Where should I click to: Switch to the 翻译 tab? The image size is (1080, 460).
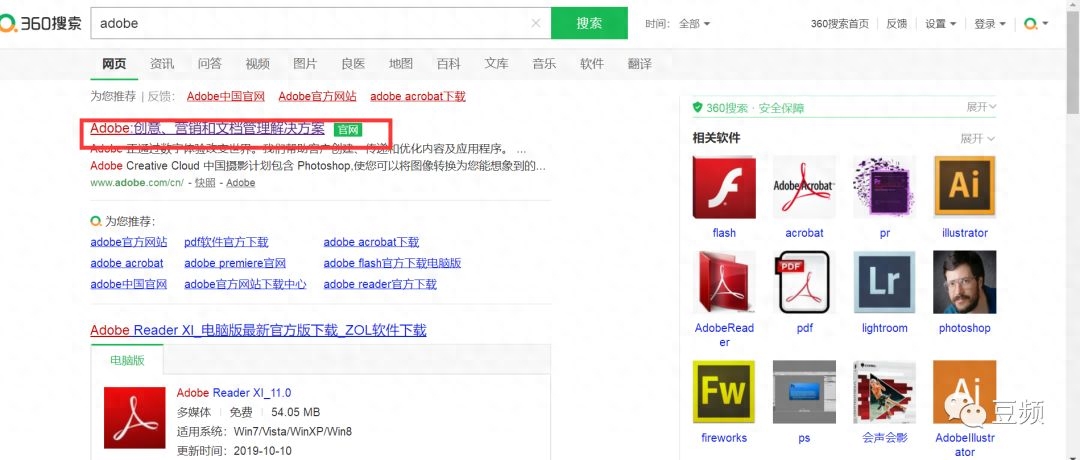[x=639, y=64]
